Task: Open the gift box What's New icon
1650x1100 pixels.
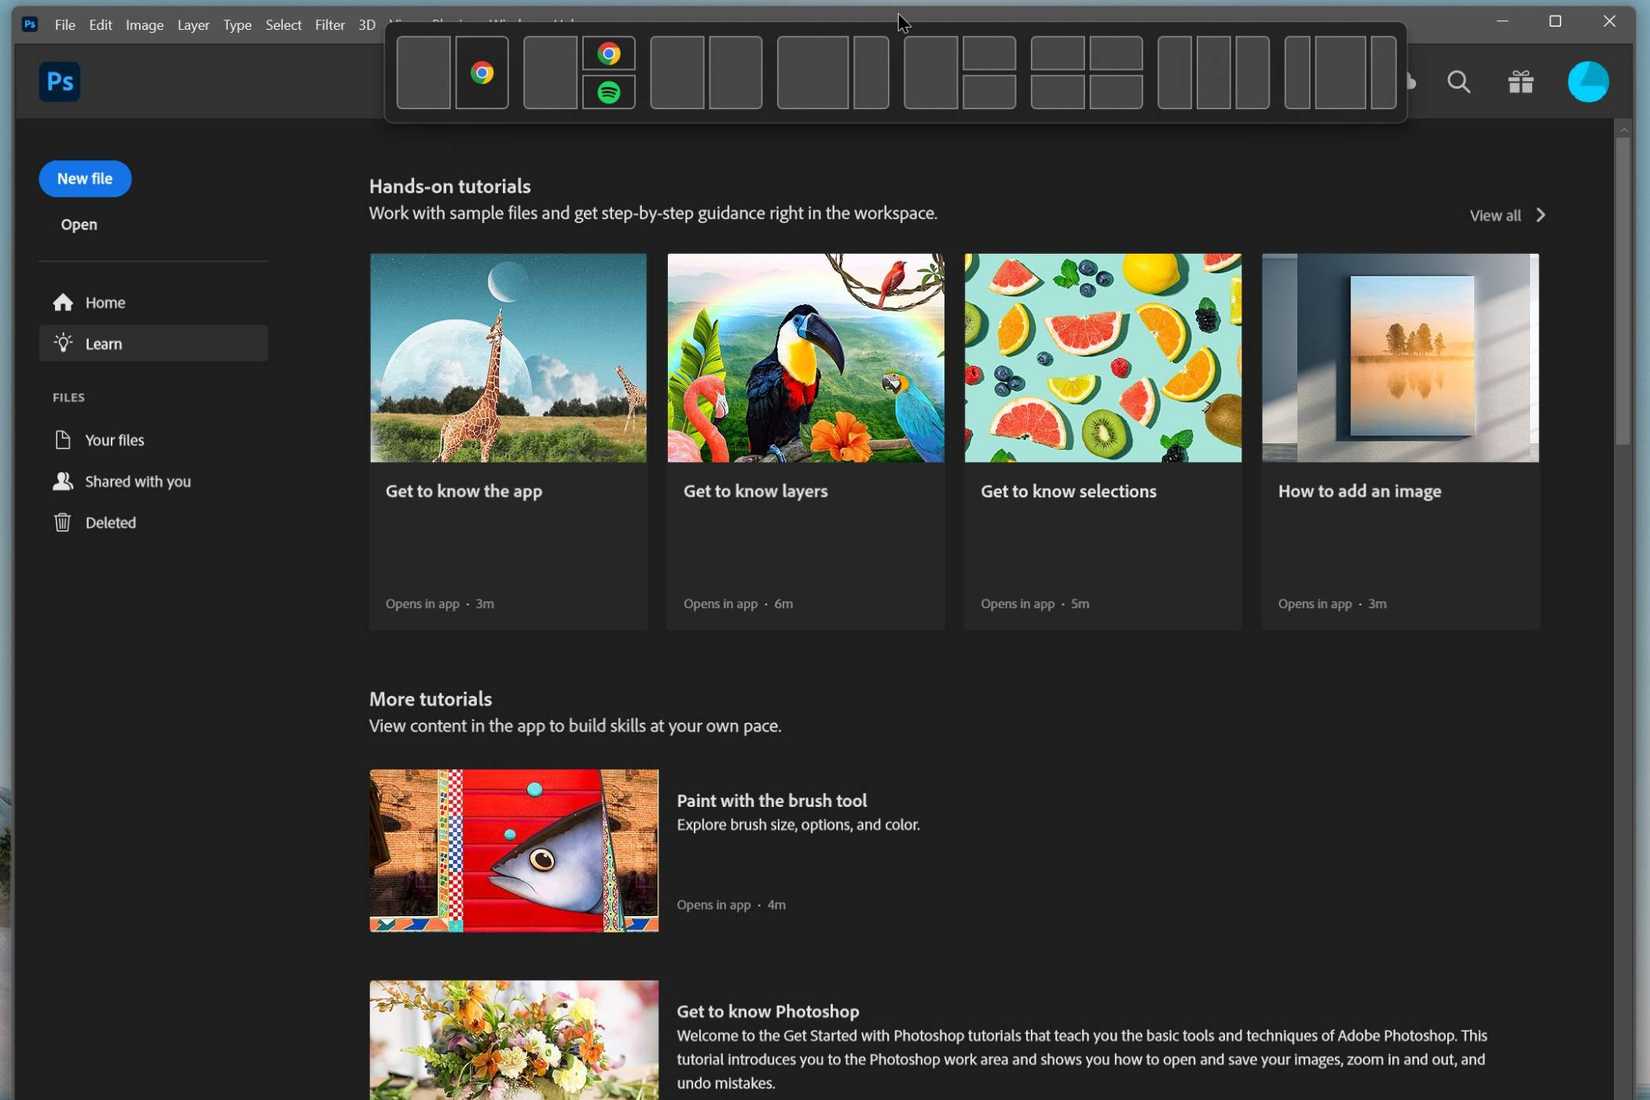Action: pyautogui.click(x=1520, y=82)
